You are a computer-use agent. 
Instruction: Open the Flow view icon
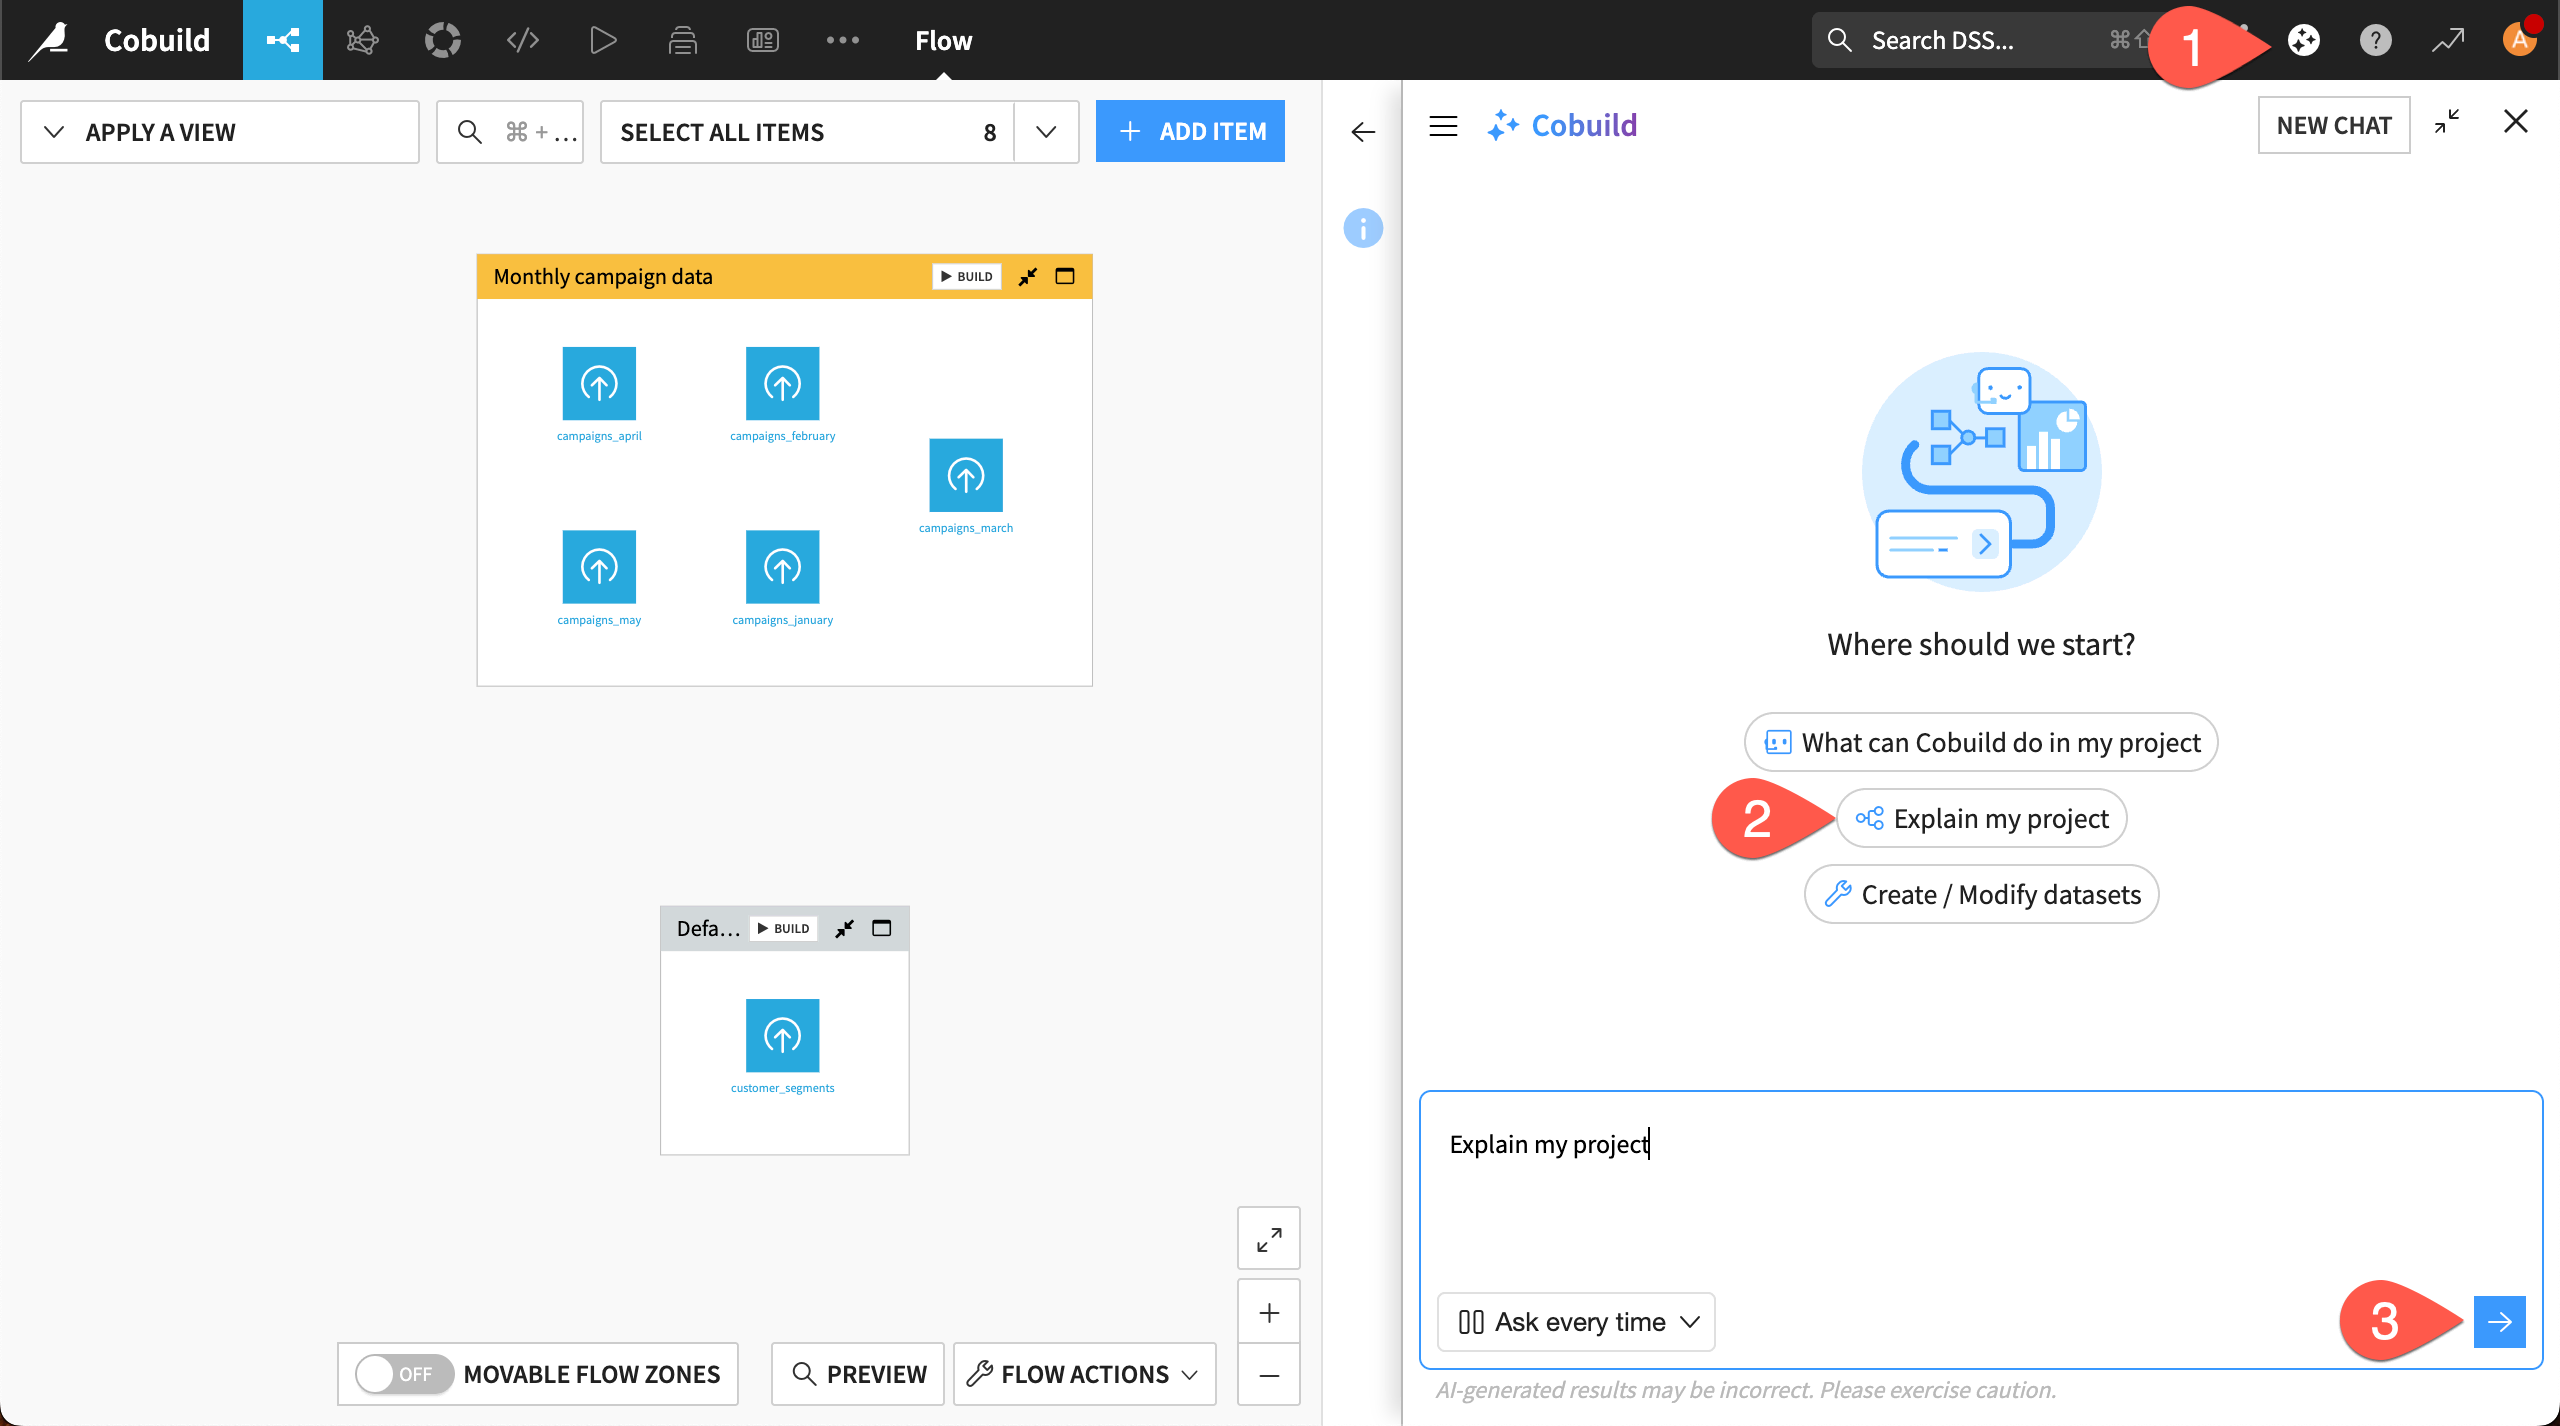[283, 40]
